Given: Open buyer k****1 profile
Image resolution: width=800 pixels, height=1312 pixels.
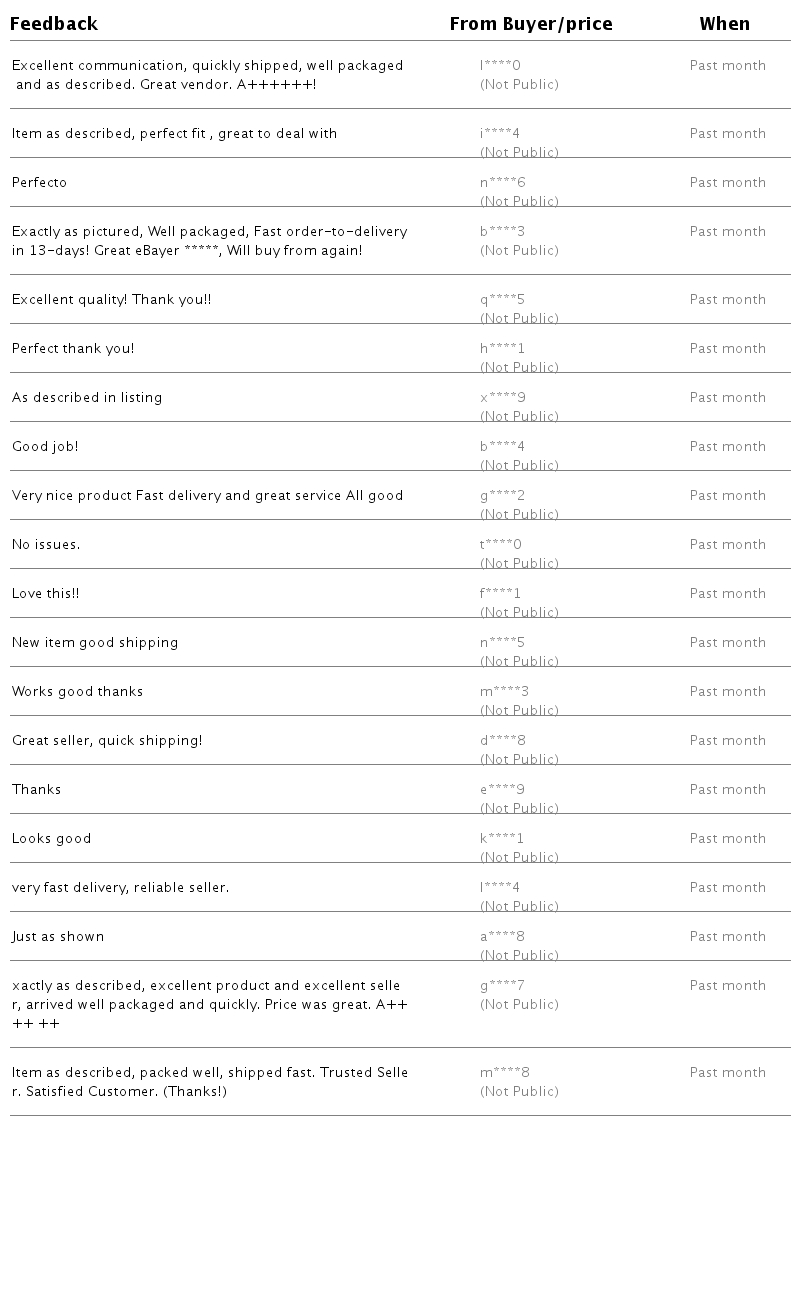Looking at the screenshot, I should click(x=502, y=839).
